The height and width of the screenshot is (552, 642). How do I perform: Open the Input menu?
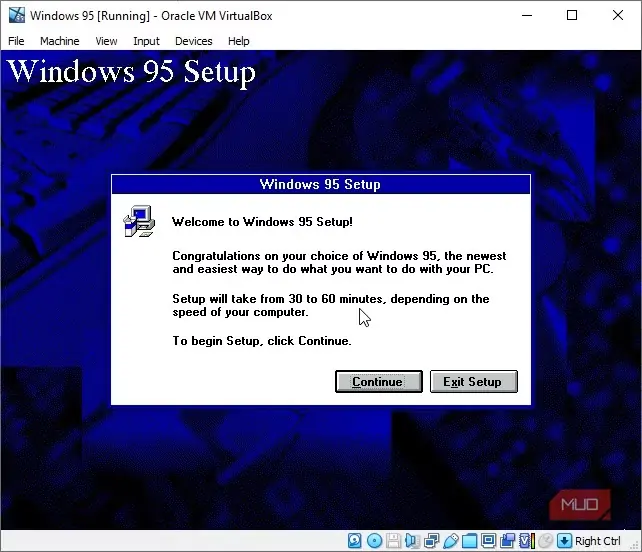pos(146,41)
